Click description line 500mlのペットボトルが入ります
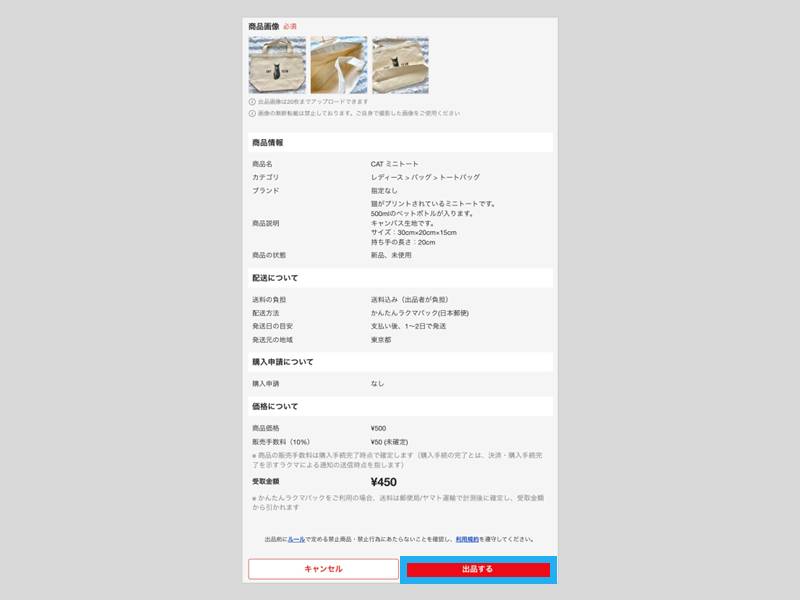 422,213
